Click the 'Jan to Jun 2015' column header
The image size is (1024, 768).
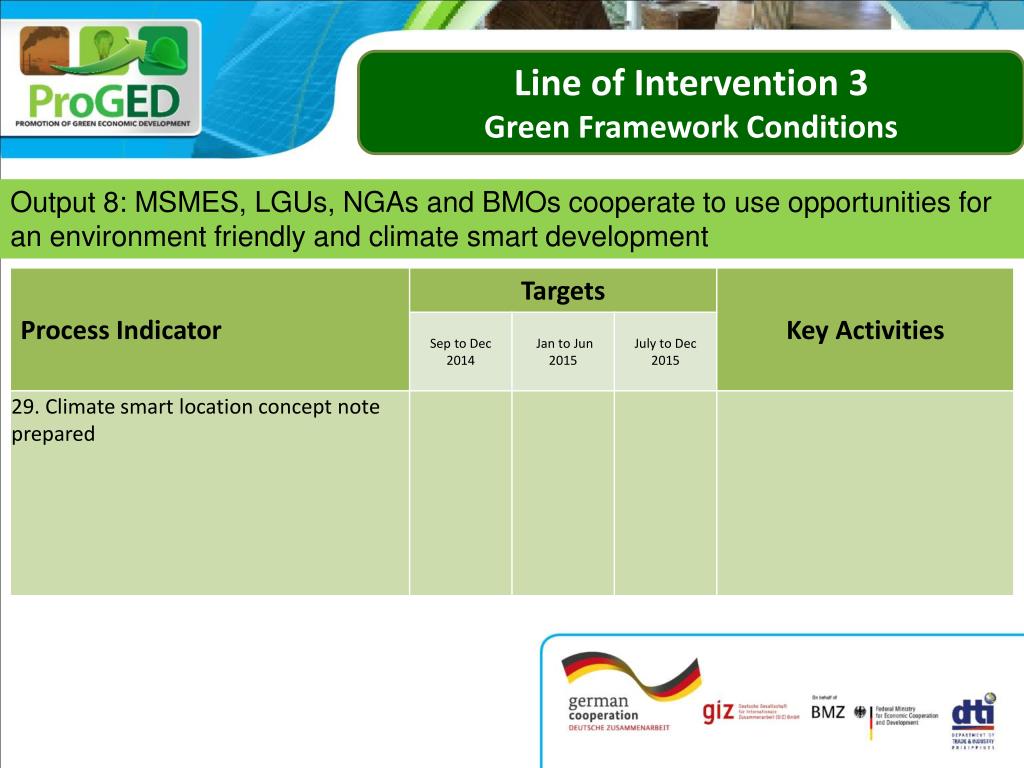[563, 352]
